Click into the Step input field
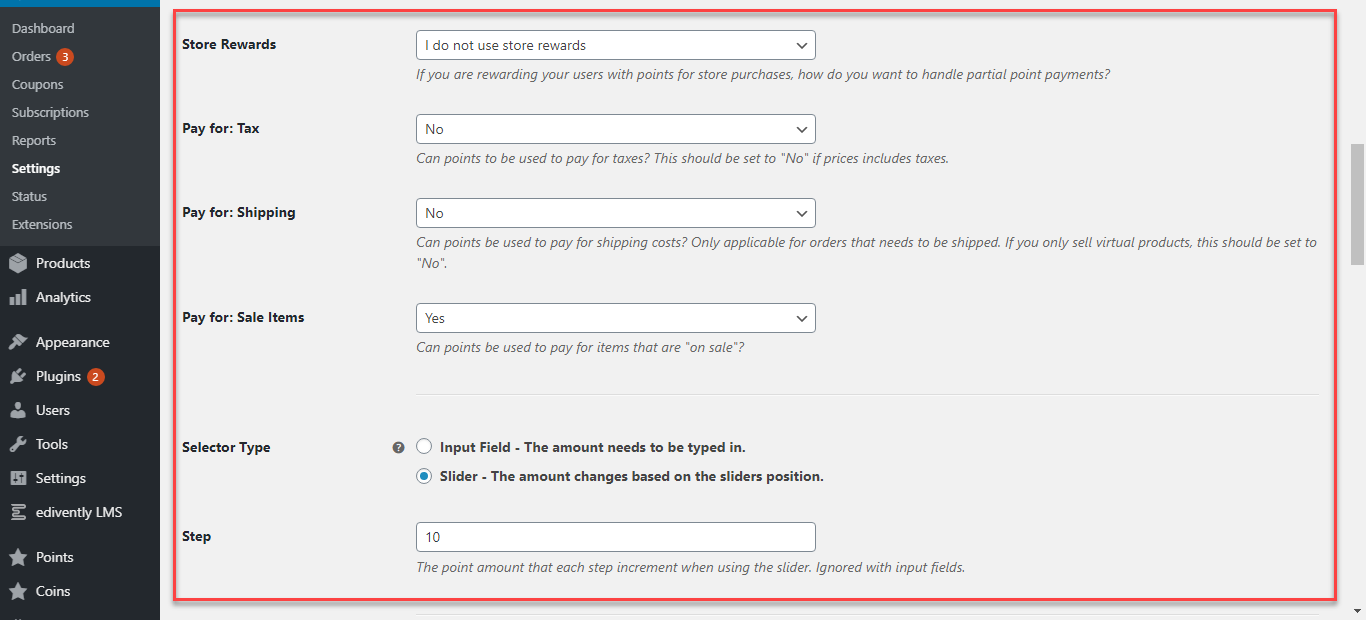Viewport: 1366px width, 620px height. (x=616, y=537)
